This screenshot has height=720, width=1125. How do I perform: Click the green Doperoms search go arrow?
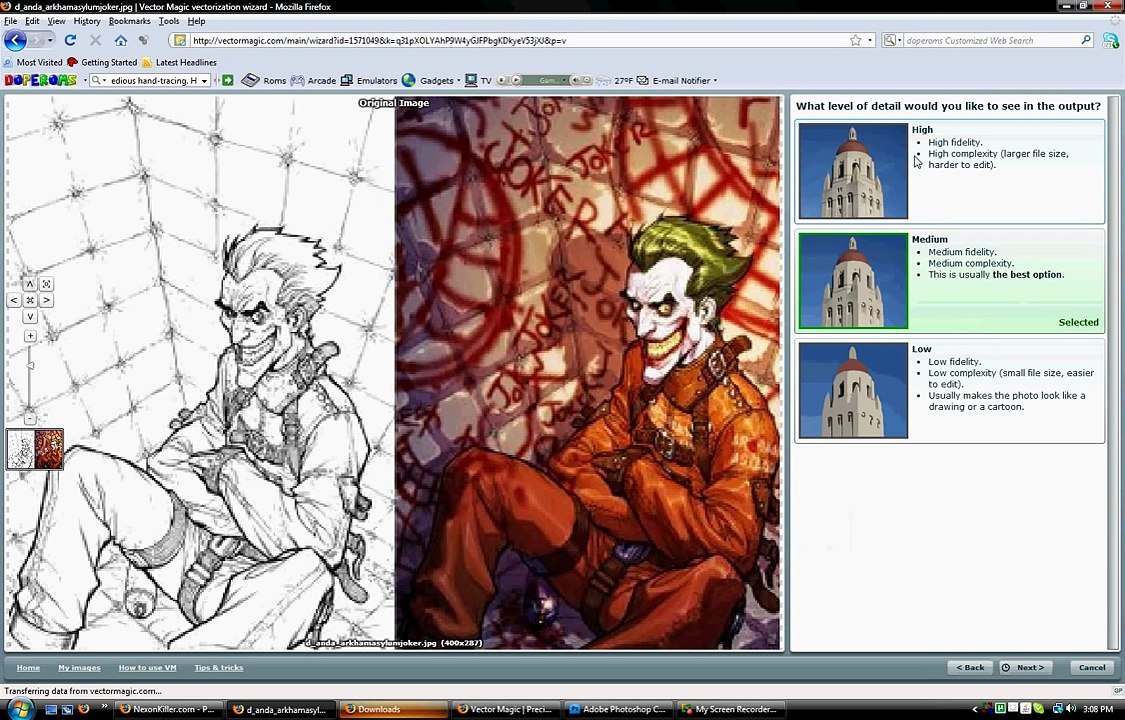228,80
